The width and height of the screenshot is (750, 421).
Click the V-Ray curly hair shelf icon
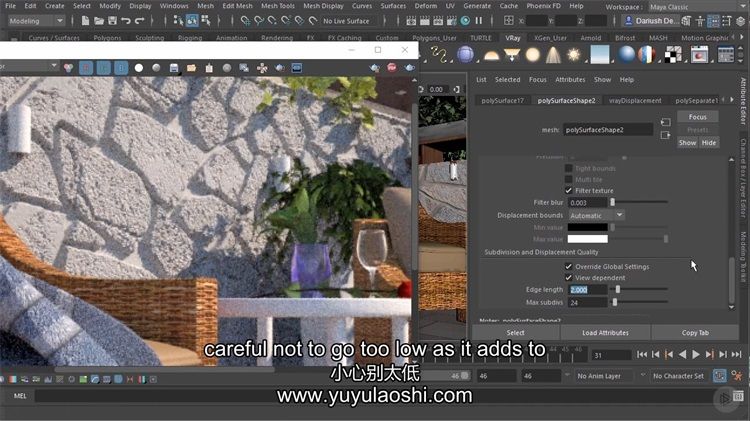439,55
